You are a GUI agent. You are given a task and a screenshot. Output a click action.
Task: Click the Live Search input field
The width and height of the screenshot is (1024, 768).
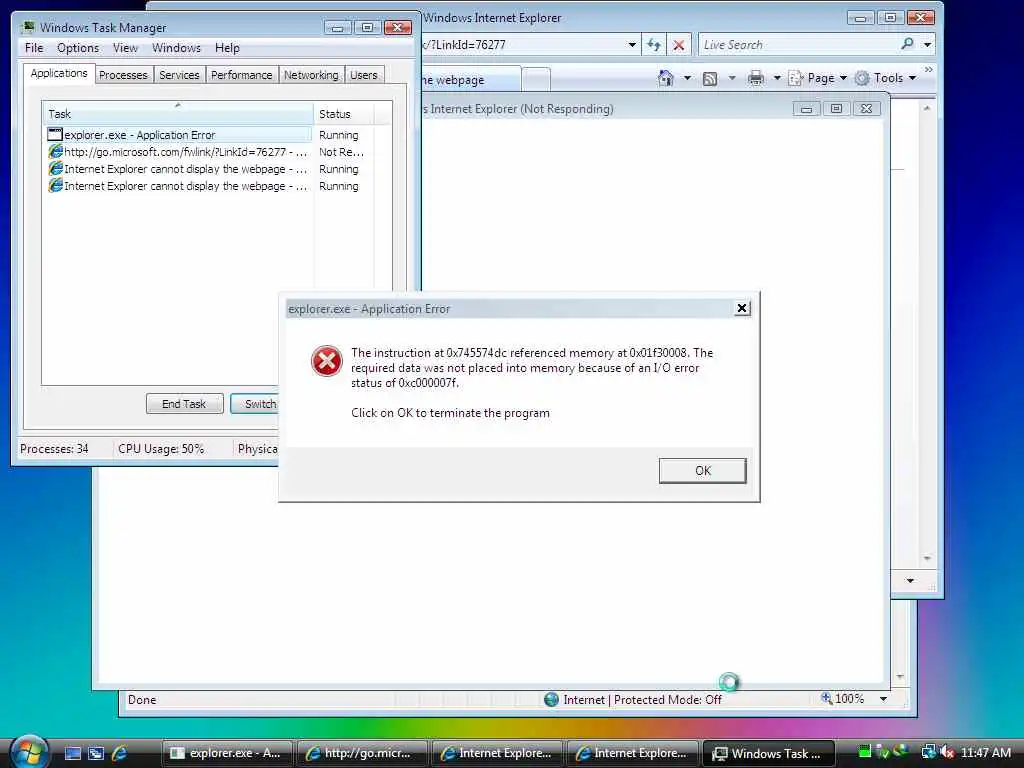[x=799, y=45]
